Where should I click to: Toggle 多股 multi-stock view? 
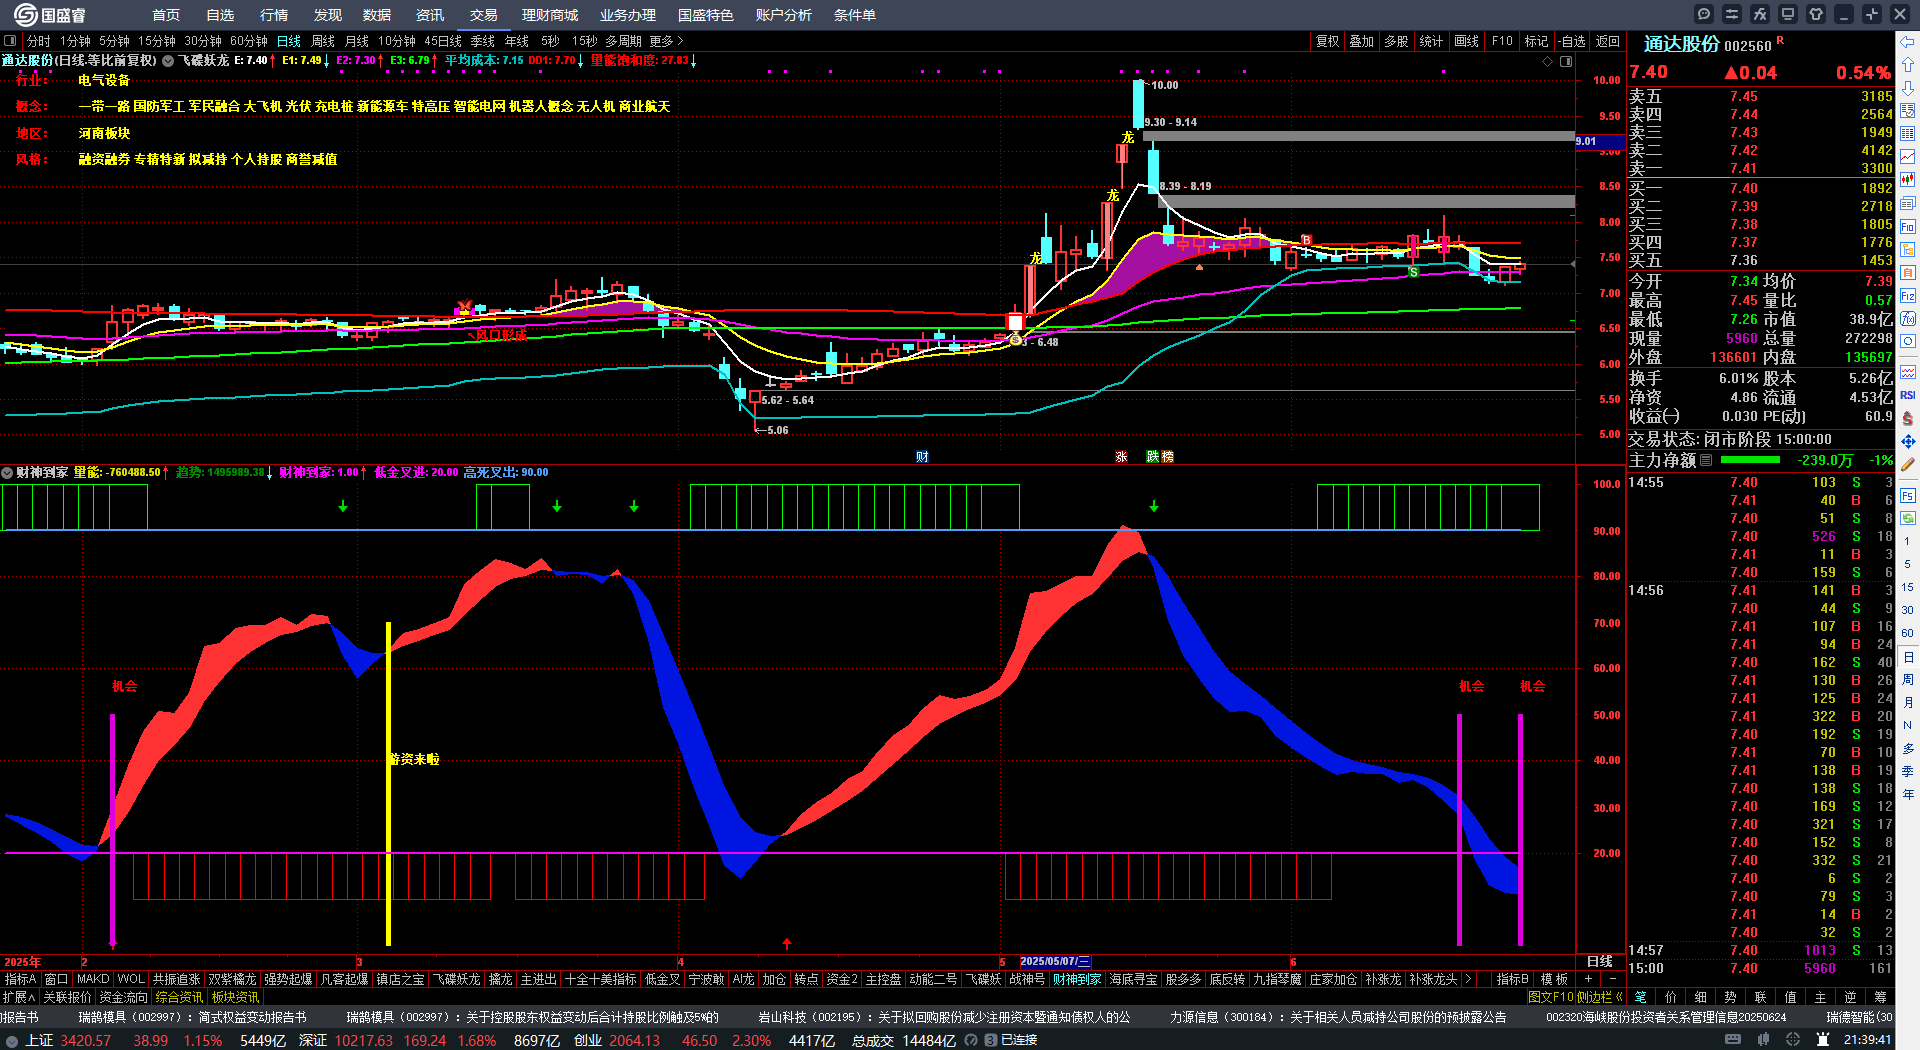[x=1396, y=41]
